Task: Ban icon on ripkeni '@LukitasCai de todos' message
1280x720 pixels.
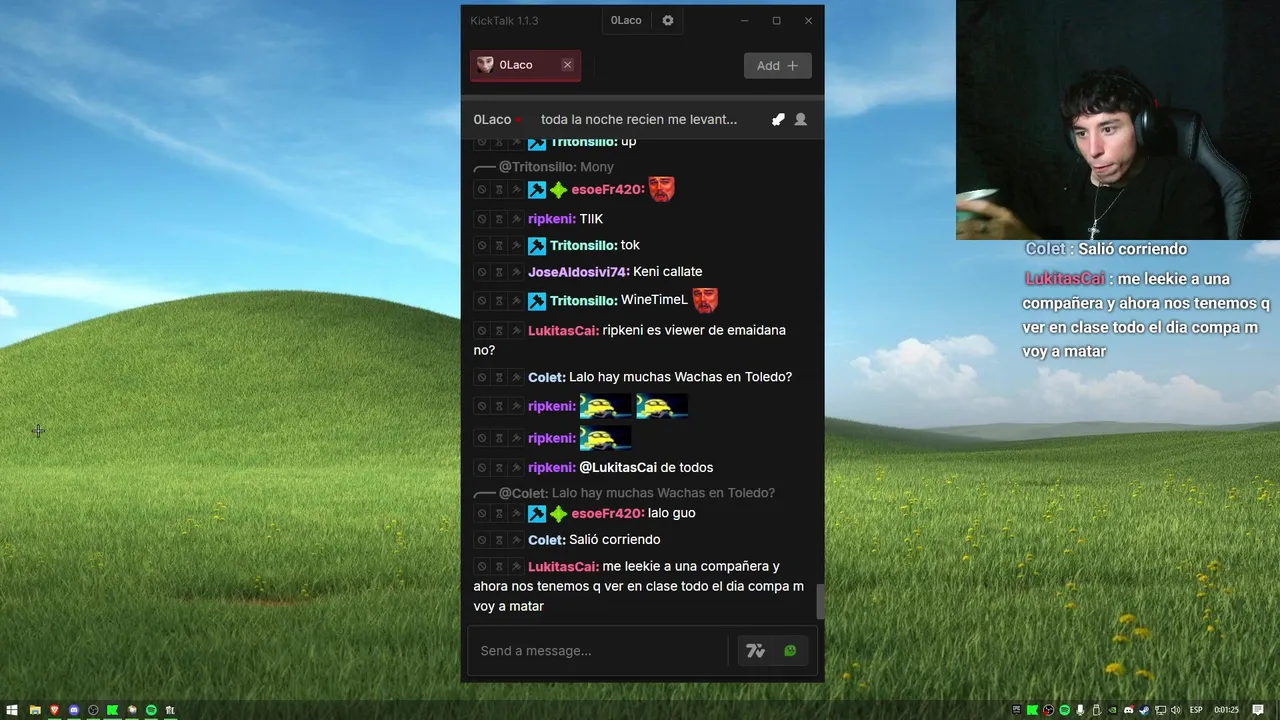Action: tap(481, 468)
